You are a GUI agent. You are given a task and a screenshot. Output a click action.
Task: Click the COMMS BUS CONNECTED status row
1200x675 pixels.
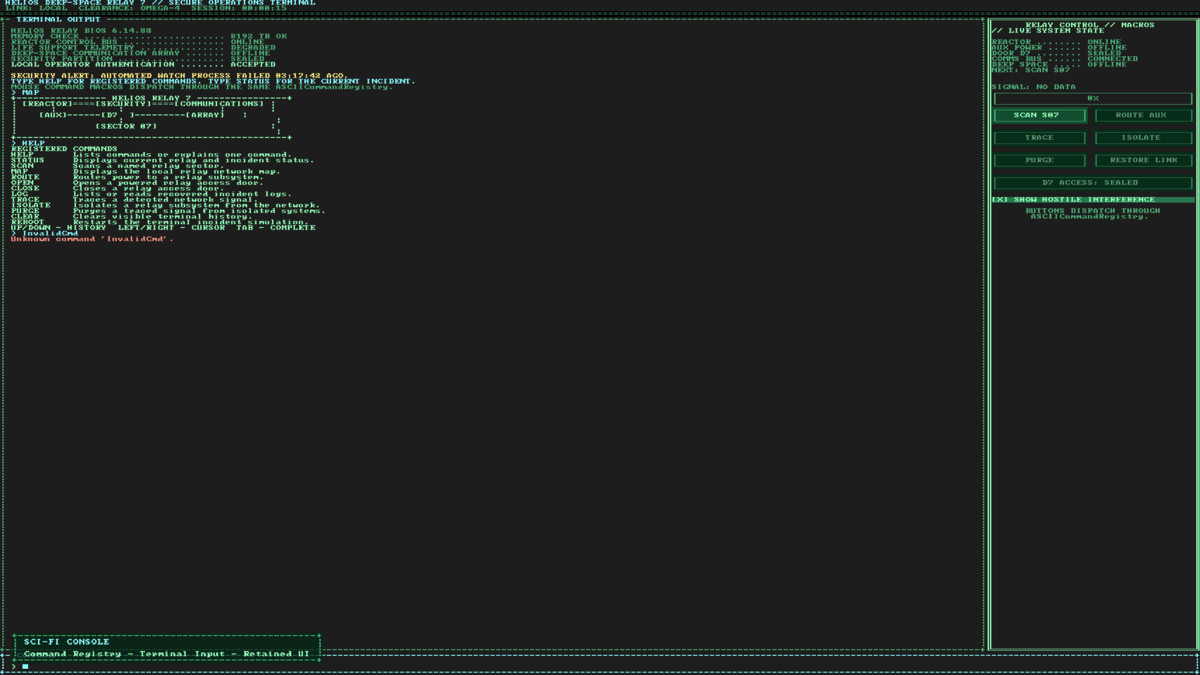[1065, 59]
